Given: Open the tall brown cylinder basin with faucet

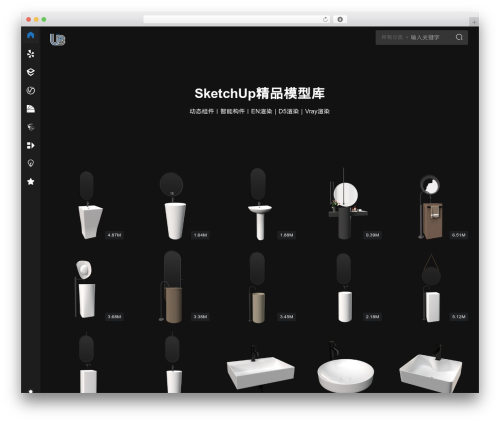Looking at the screenshot, I should (171, 287).
